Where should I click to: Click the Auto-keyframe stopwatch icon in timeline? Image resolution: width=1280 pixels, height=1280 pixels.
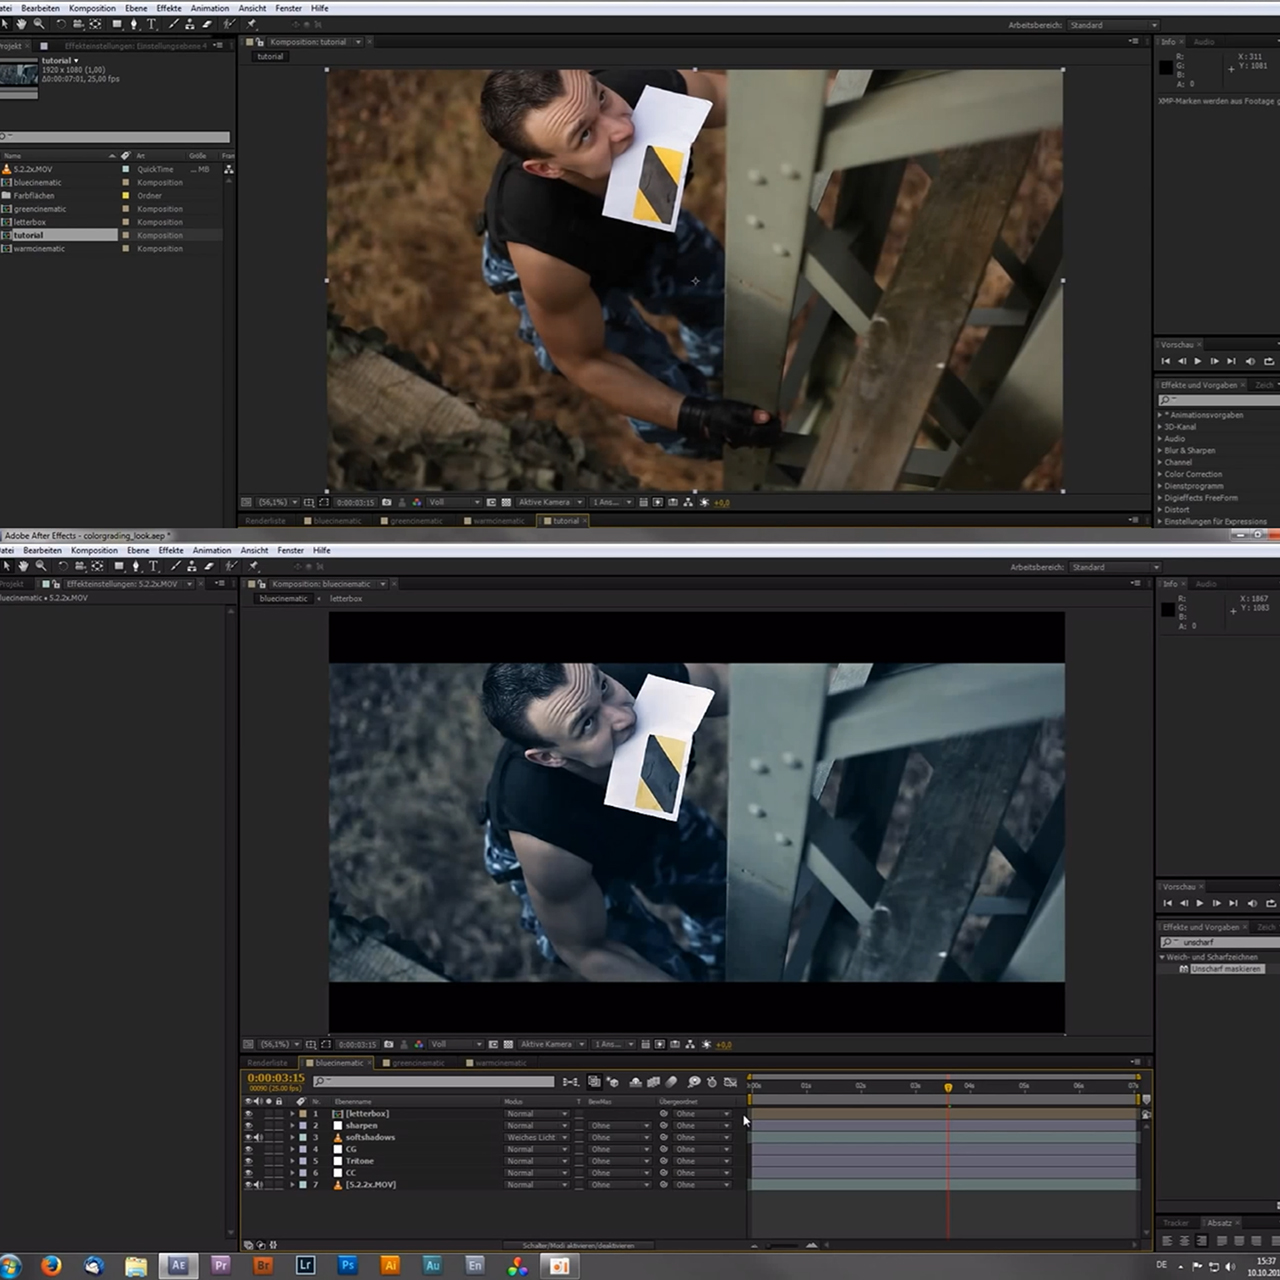point(711,1082)
